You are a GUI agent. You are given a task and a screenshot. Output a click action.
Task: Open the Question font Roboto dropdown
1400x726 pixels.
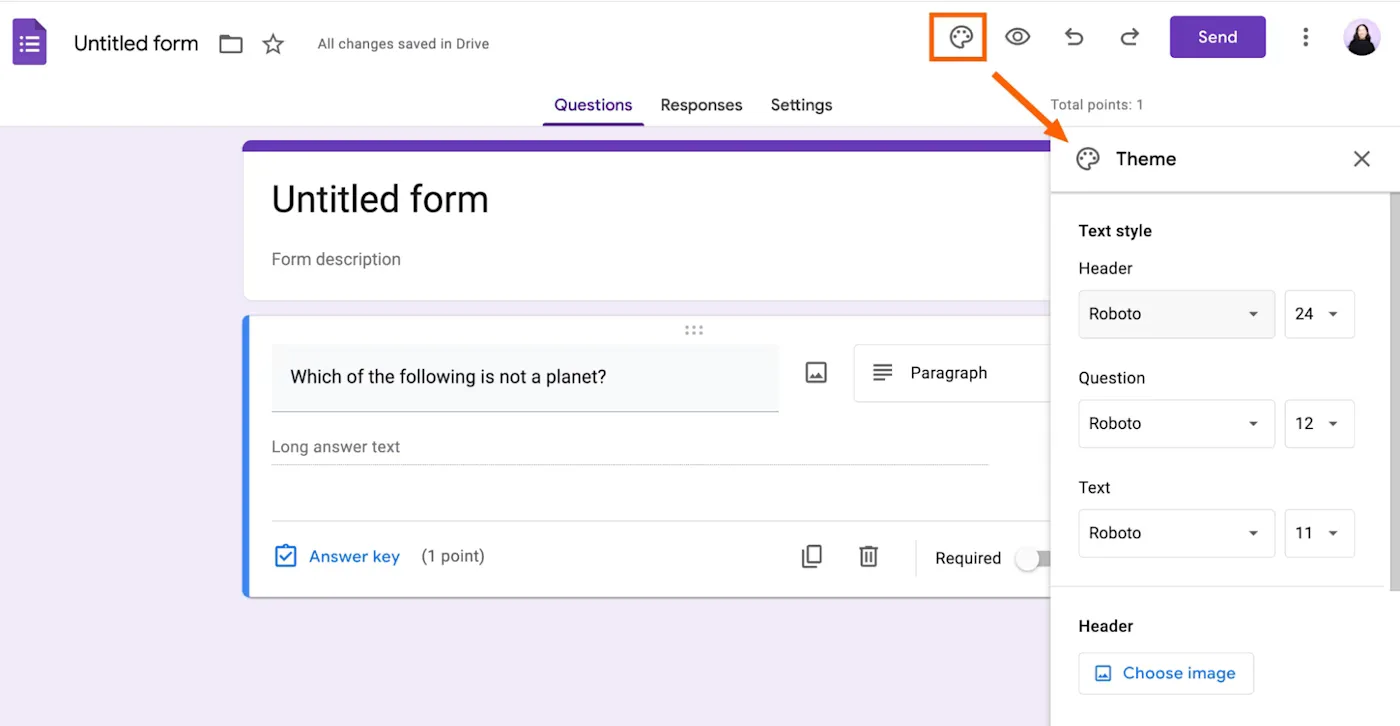1177,424
